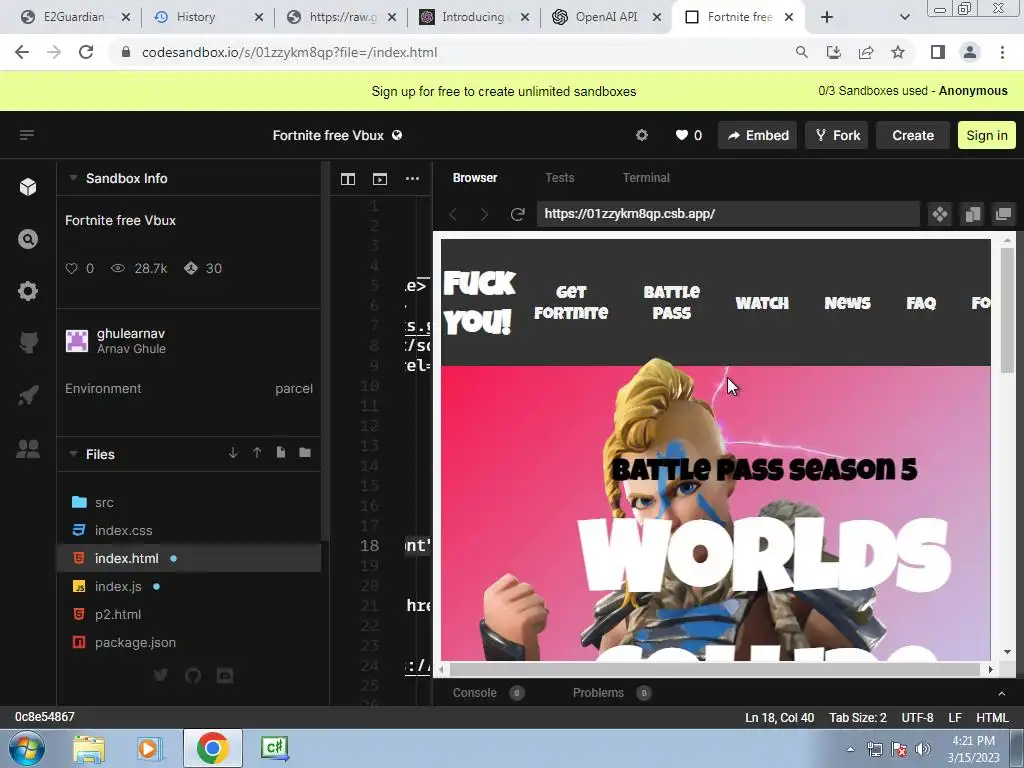Open Deployment rocket icon in sidebar
This screenshot has width=1024, height=768.
pos(27,395)
